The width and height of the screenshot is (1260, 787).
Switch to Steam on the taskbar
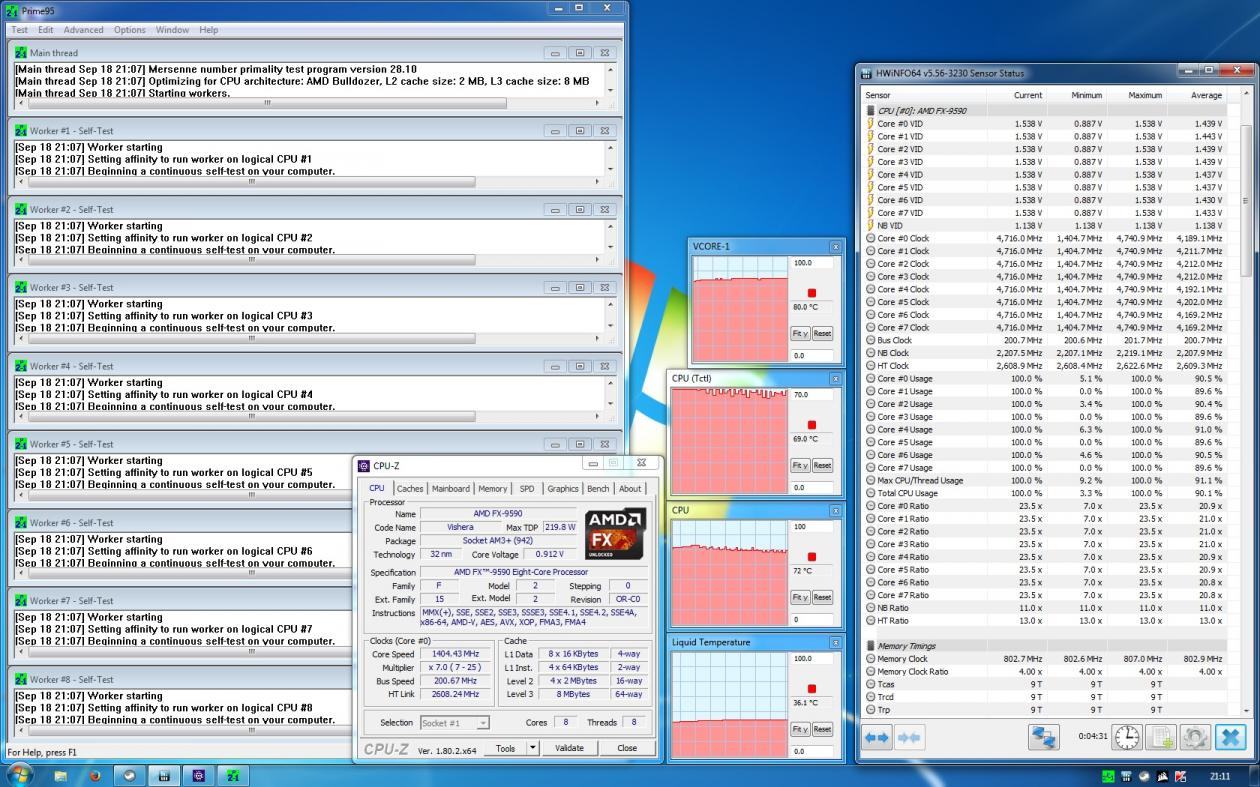129,775
